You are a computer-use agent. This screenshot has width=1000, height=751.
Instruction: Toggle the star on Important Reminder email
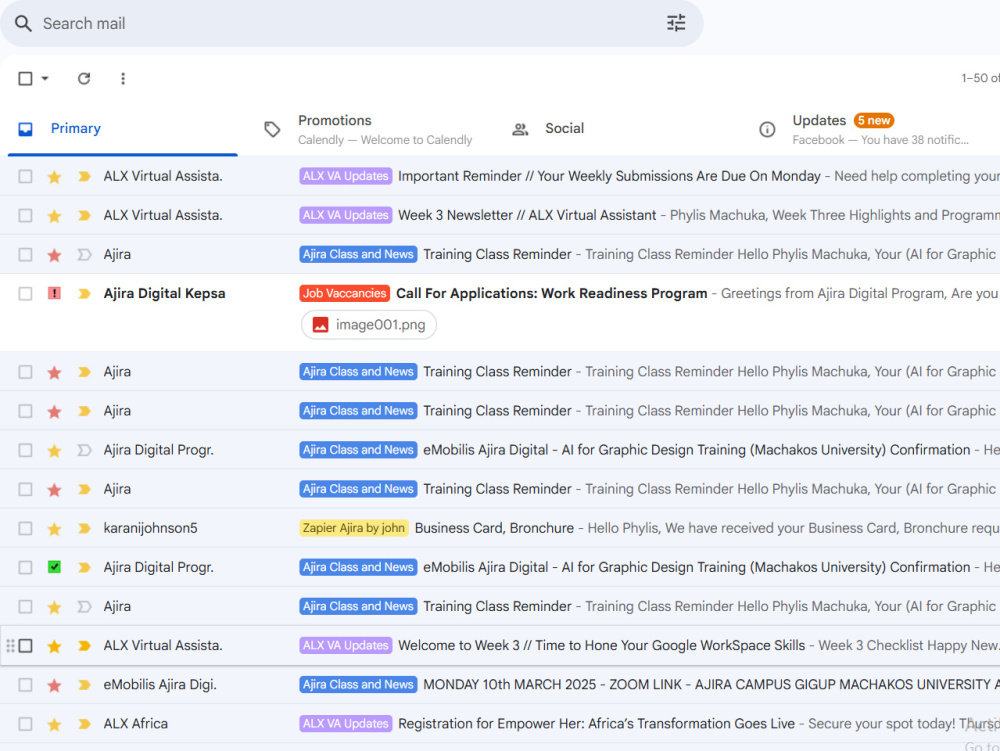[54, 177]
